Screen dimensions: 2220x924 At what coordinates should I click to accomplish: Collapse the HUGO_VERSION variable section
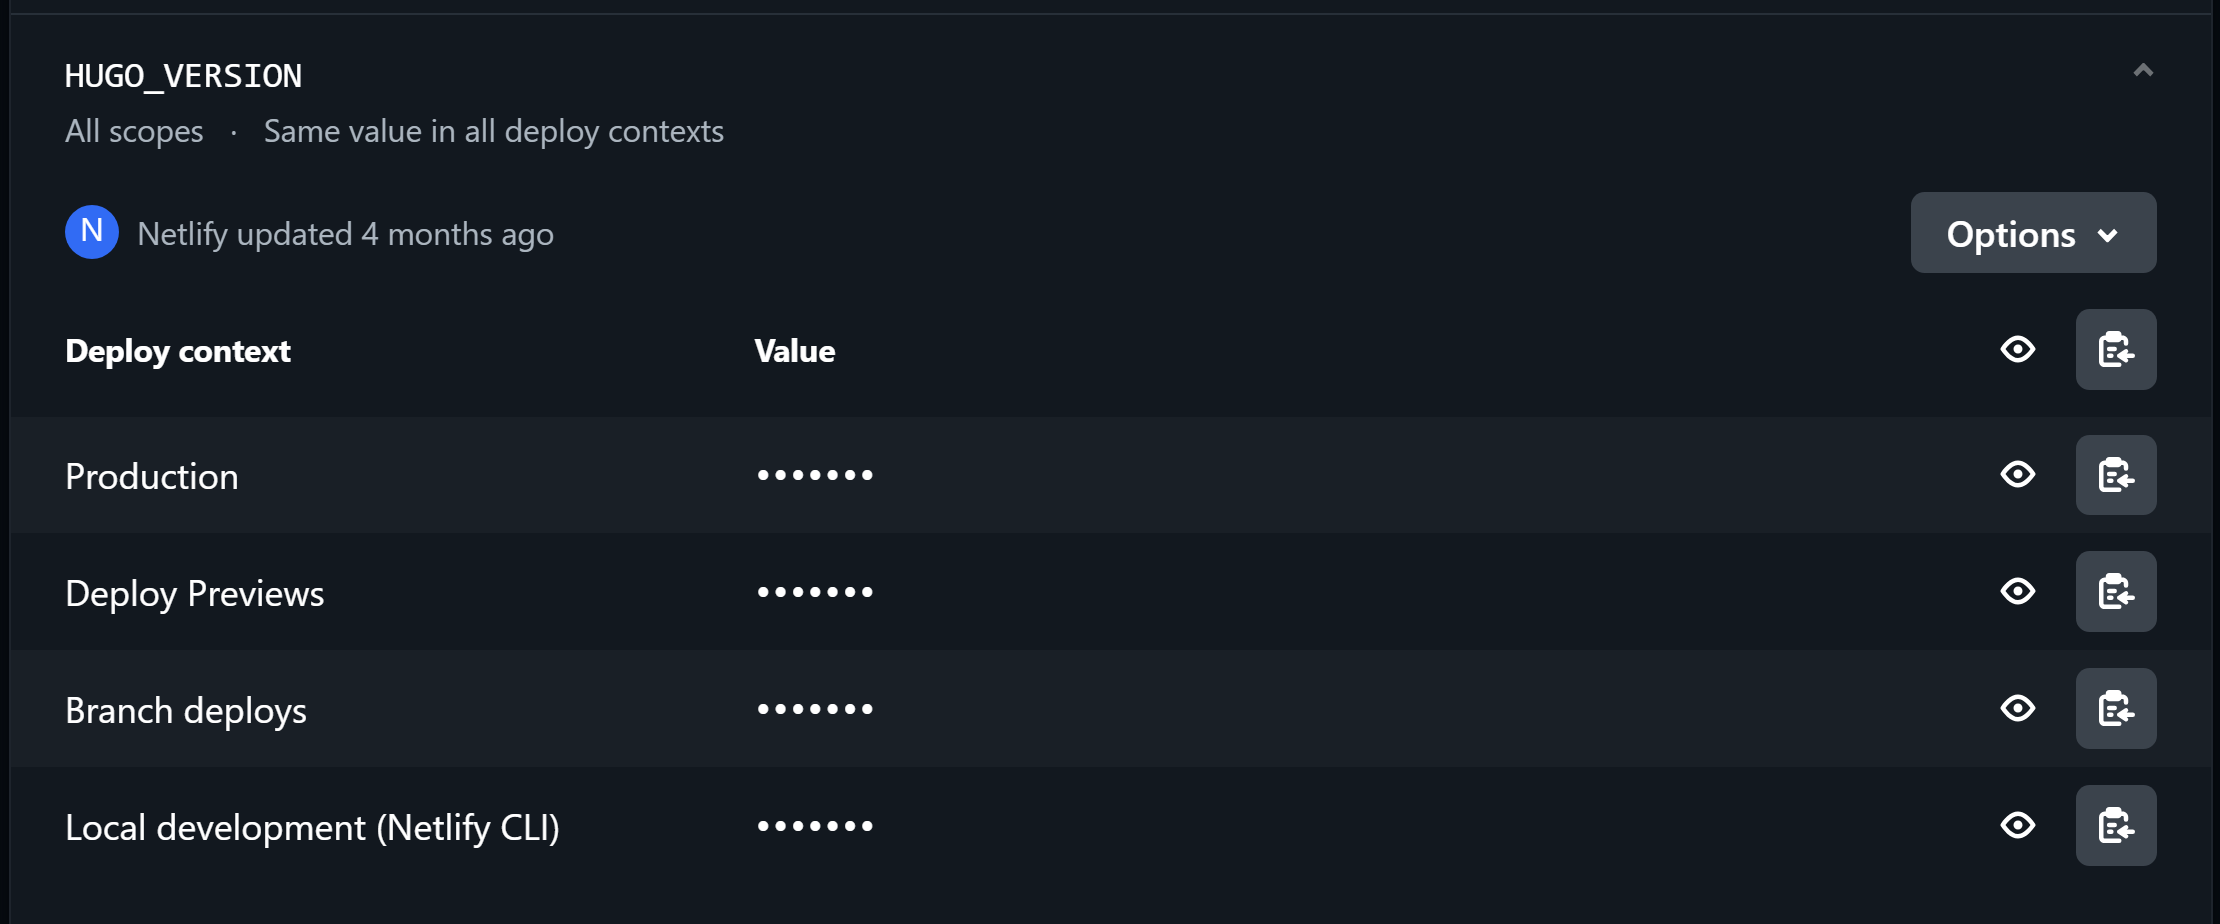coord(2142,70)
